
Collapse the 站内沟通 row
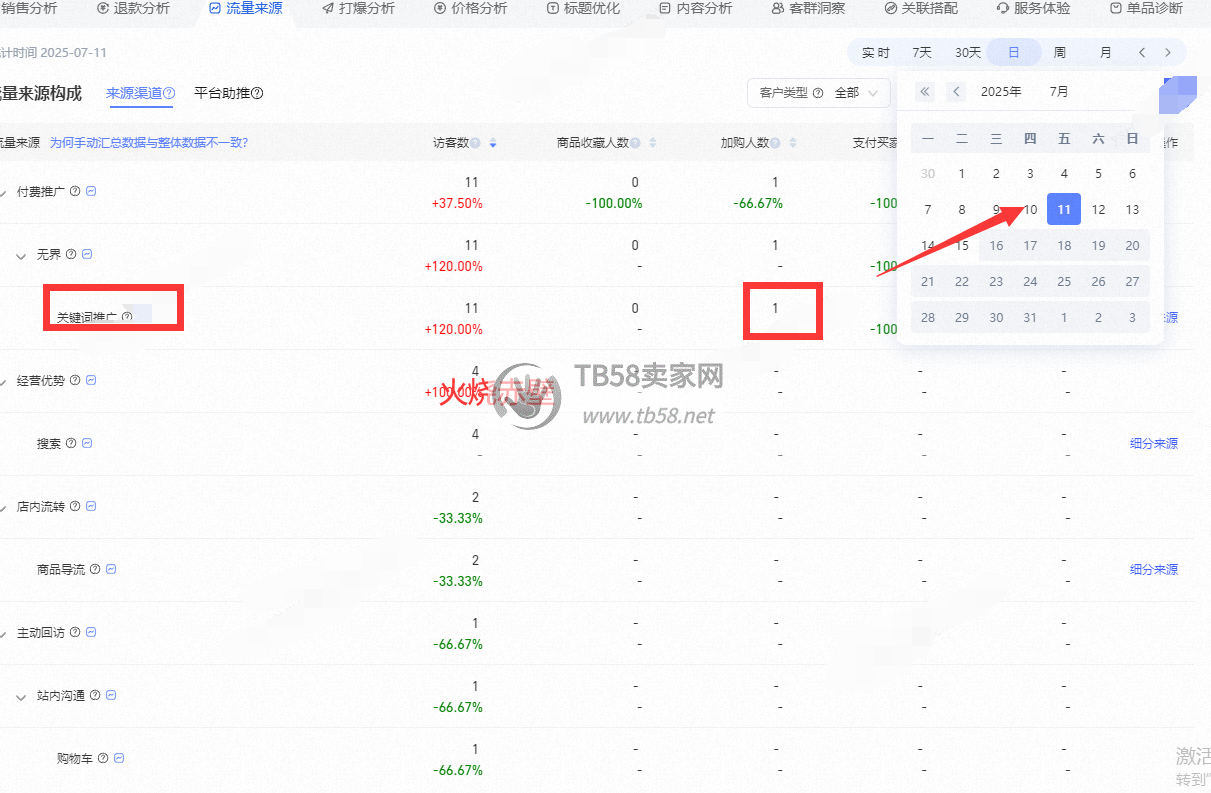click(x=21, y=696)
